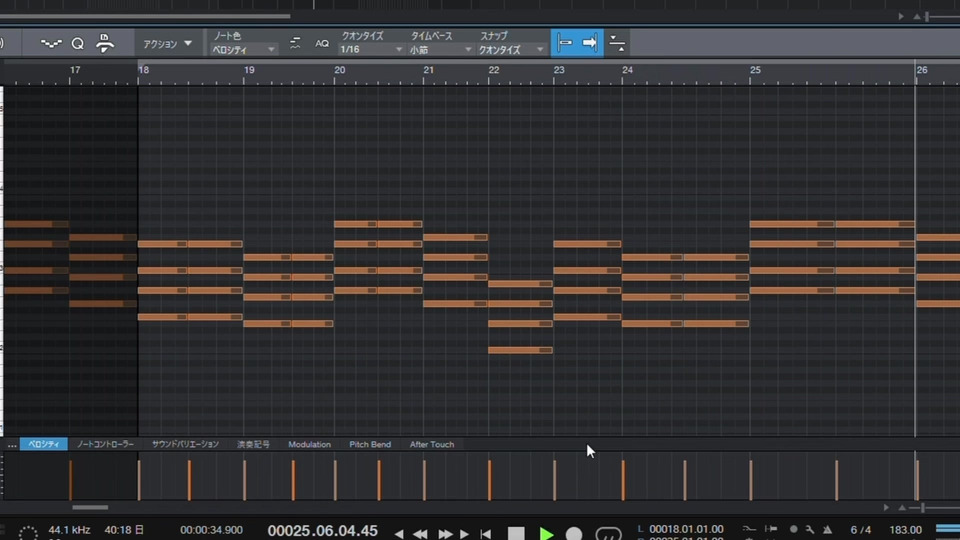Viewport: 960px width, 540px height.
Task: Click the fast-forward transport button
Action: 445,534
